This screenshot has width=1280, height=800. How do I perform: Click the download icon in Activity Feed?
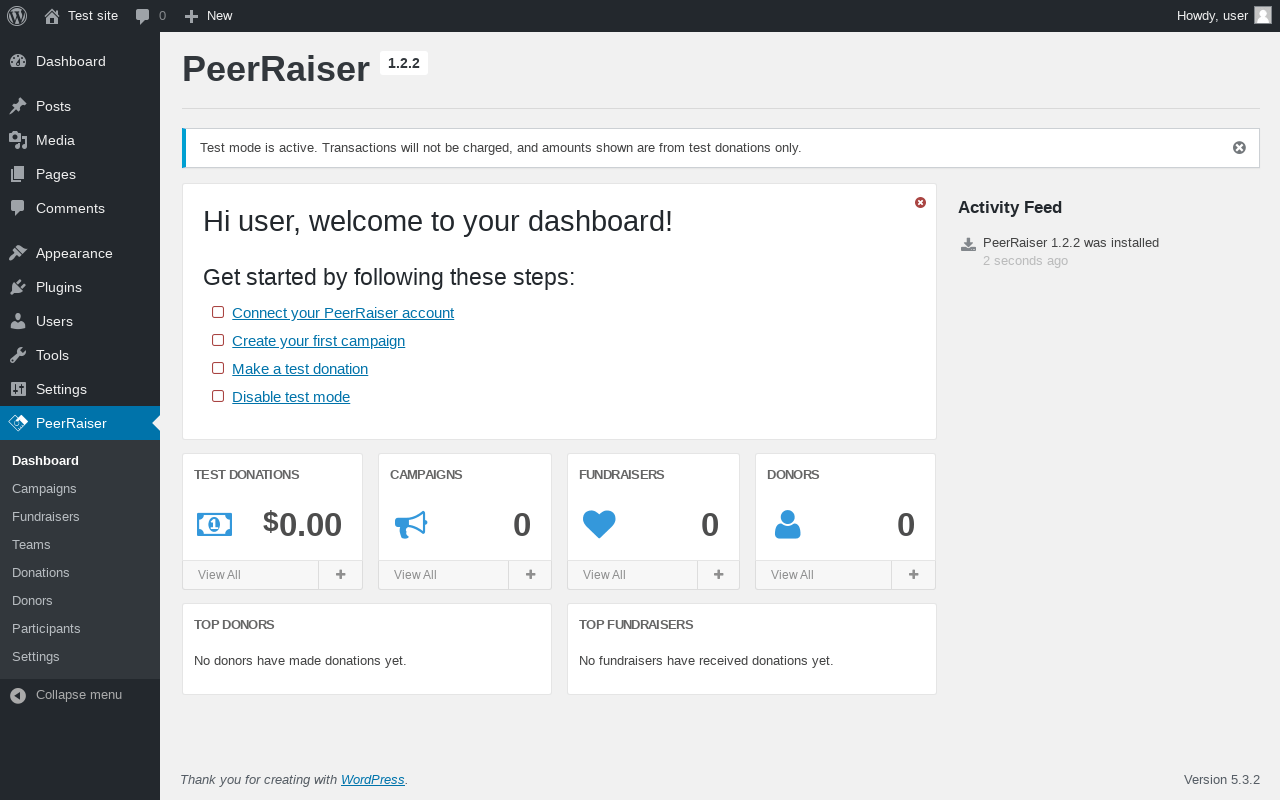[968, 244]
